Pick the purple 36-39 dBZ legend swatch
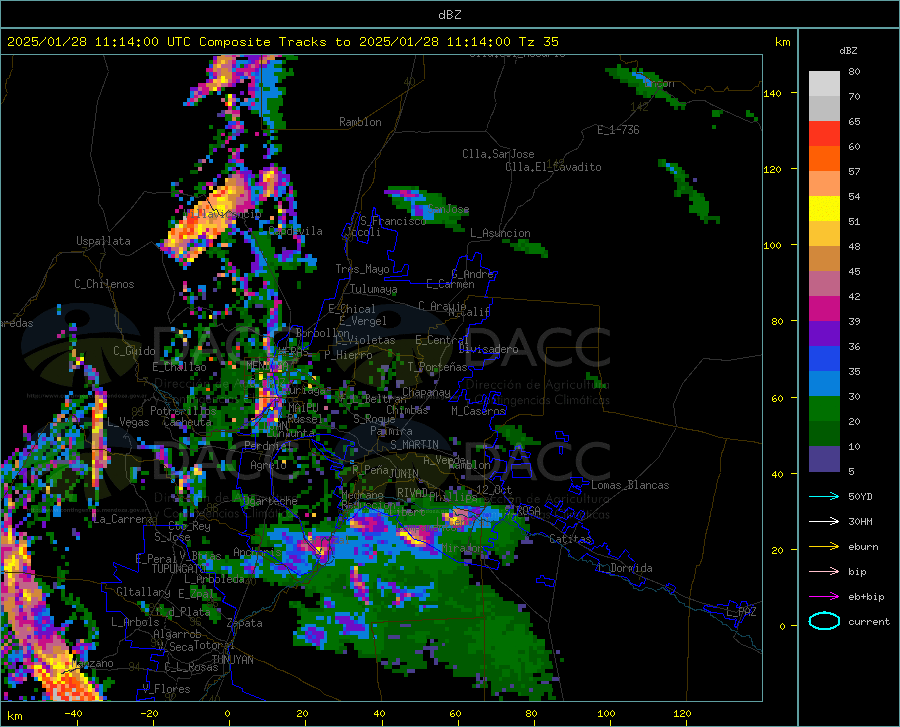900x727 pixels. [x=824, y=334]
